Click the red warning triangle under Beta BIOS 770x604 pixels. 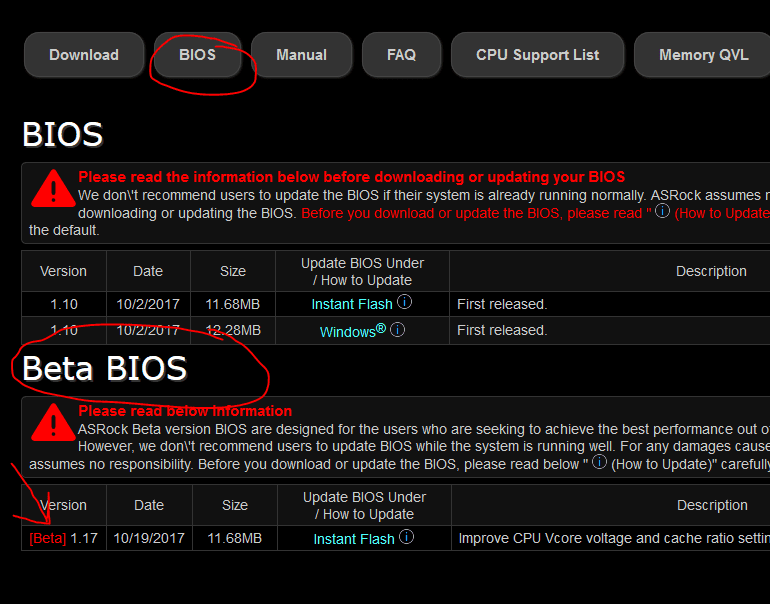[x=53, y=423]
